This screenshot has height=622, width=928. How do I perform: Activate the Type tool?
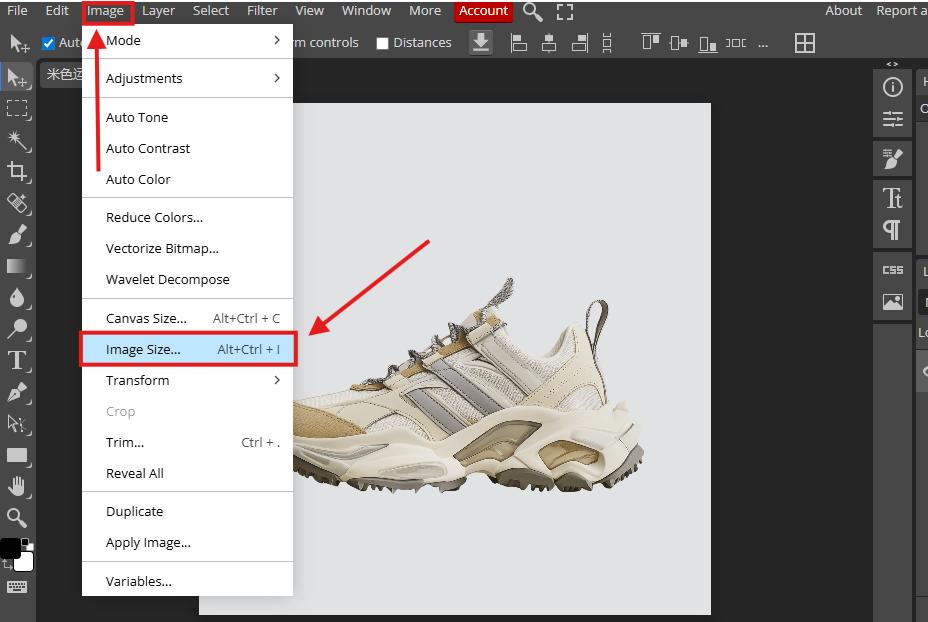click(17, 361)
